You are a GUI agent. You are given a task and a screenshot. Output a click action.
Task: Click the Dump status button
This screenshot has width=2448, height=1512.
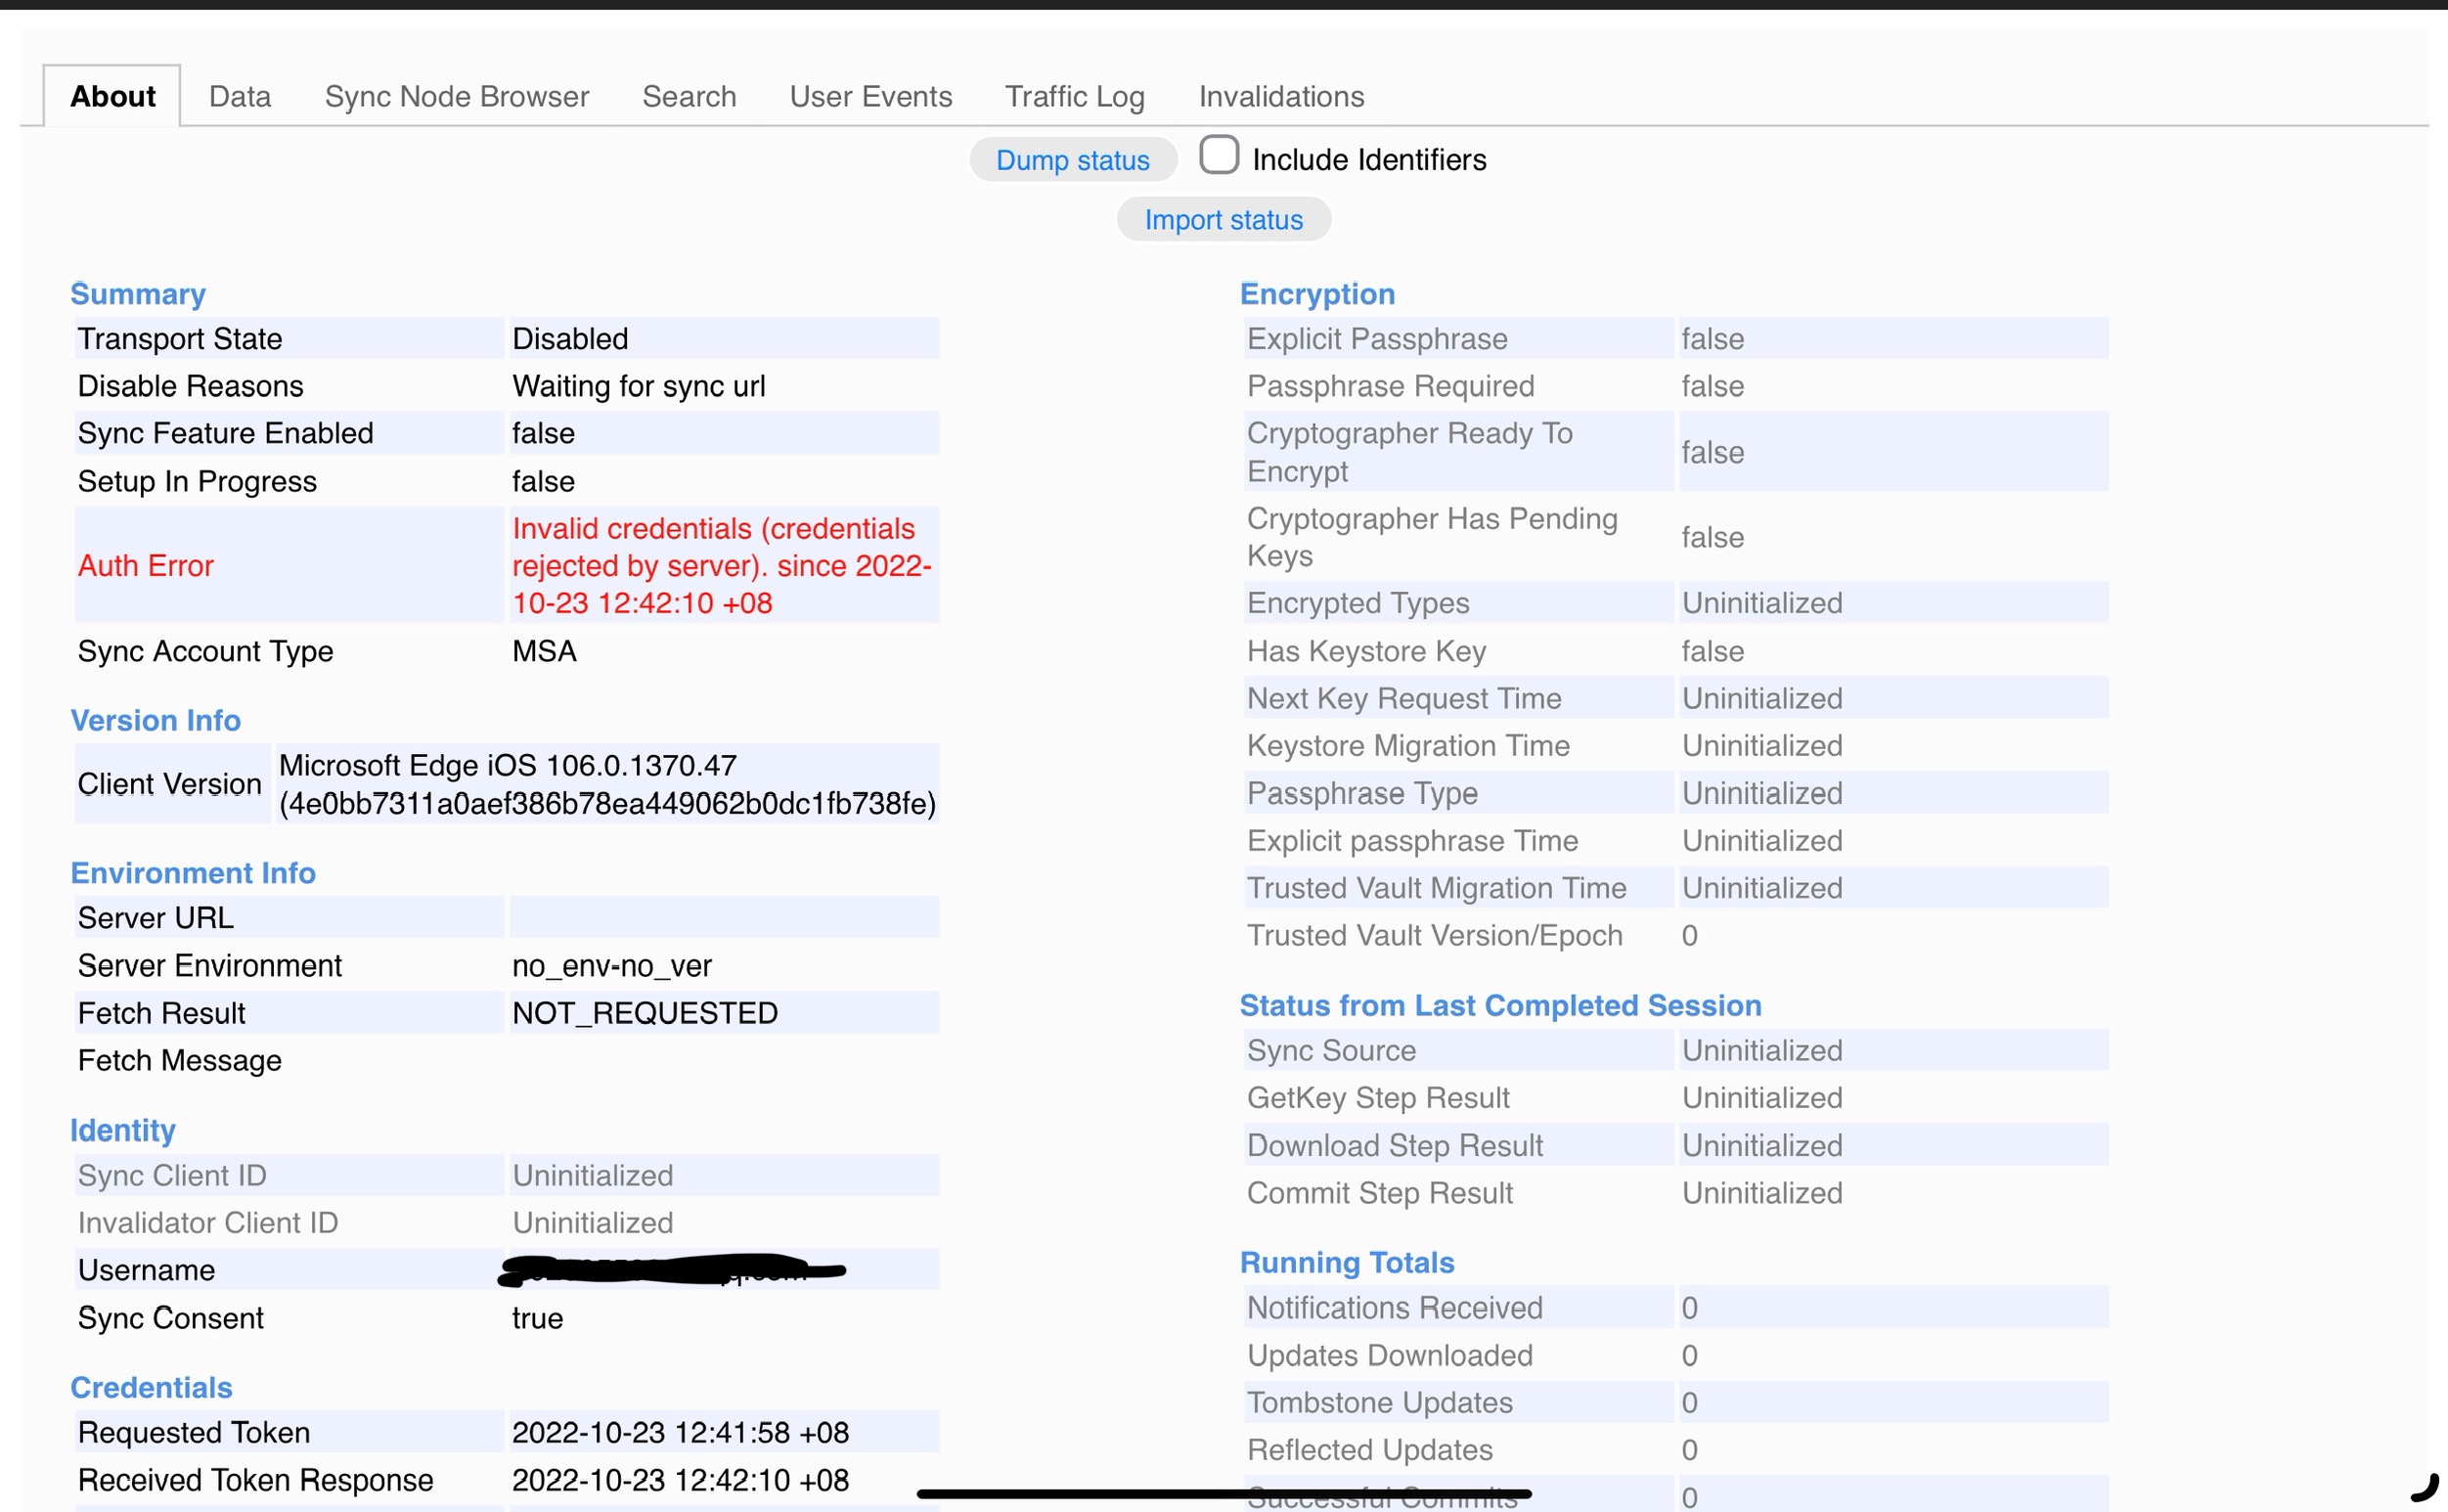click(1072, 160)
